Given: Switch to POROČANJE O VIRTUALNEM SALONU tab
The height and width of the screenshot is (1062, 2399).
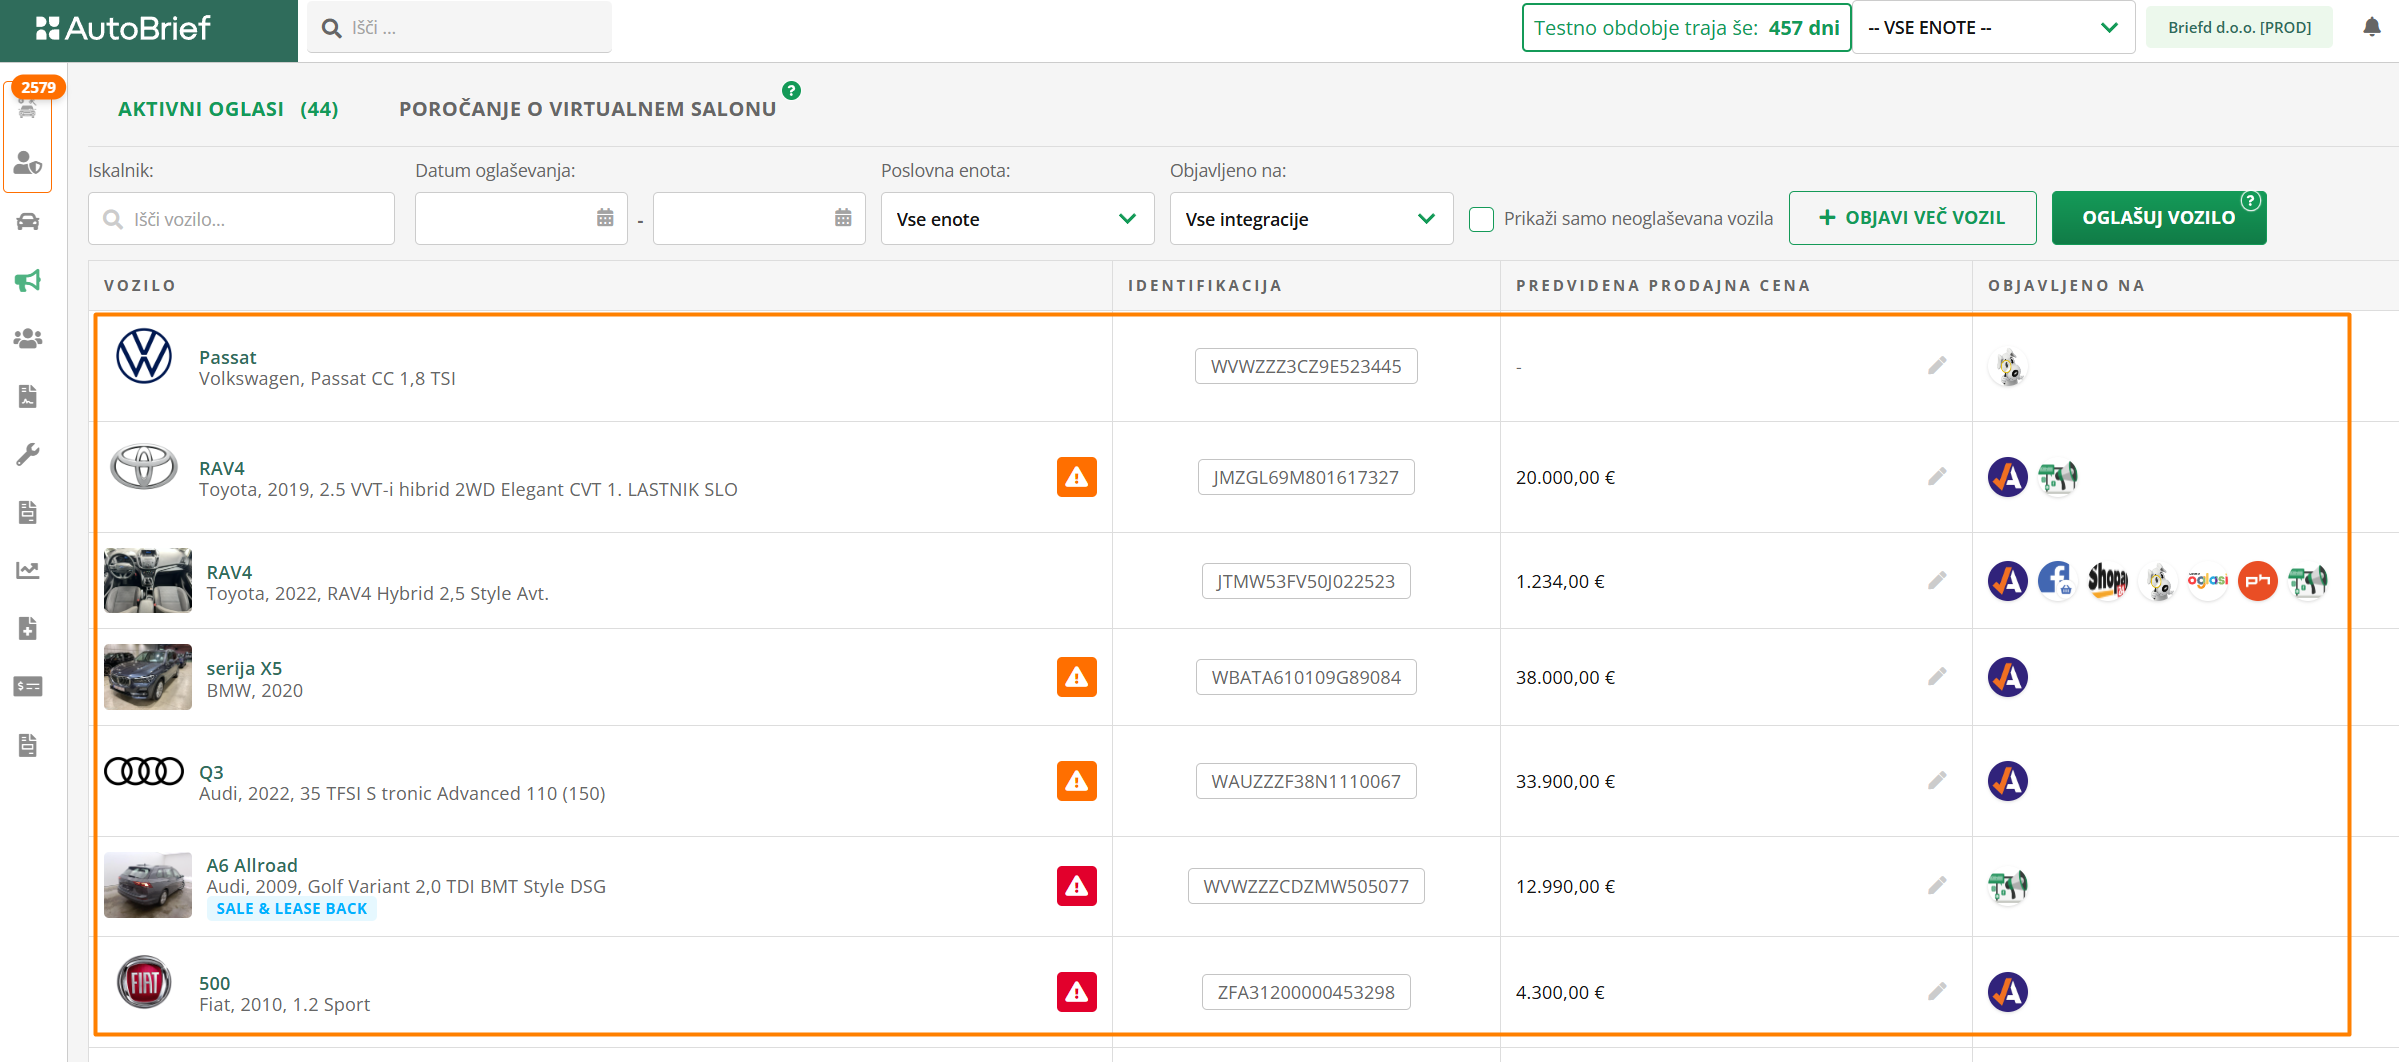Looking at the screenshot, I should 587,109.
